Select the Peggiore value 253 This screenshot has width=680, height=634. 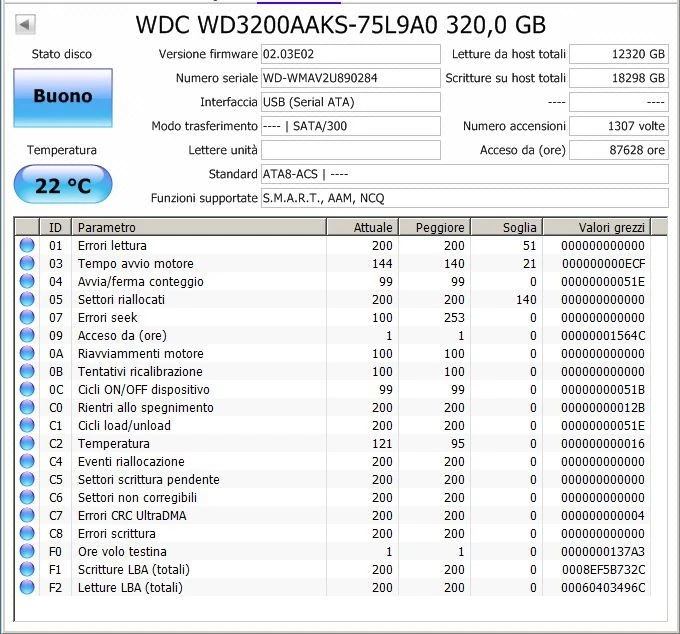454,317
